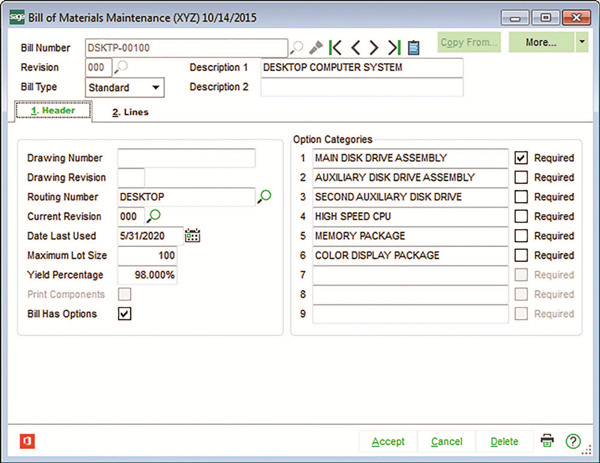600x463 pixels.
Task: Click the Color Display Package field
Action: coord(411,256)
